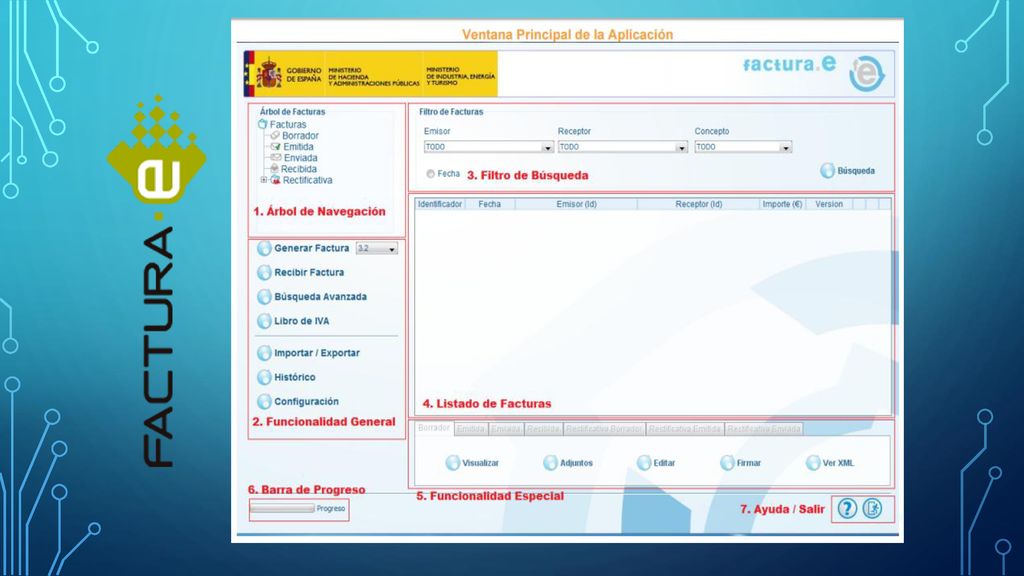Screen dimensions: 1024x576
Task: Select the Enviada tab
Action: pyautogui.click(x=505, y=429)
